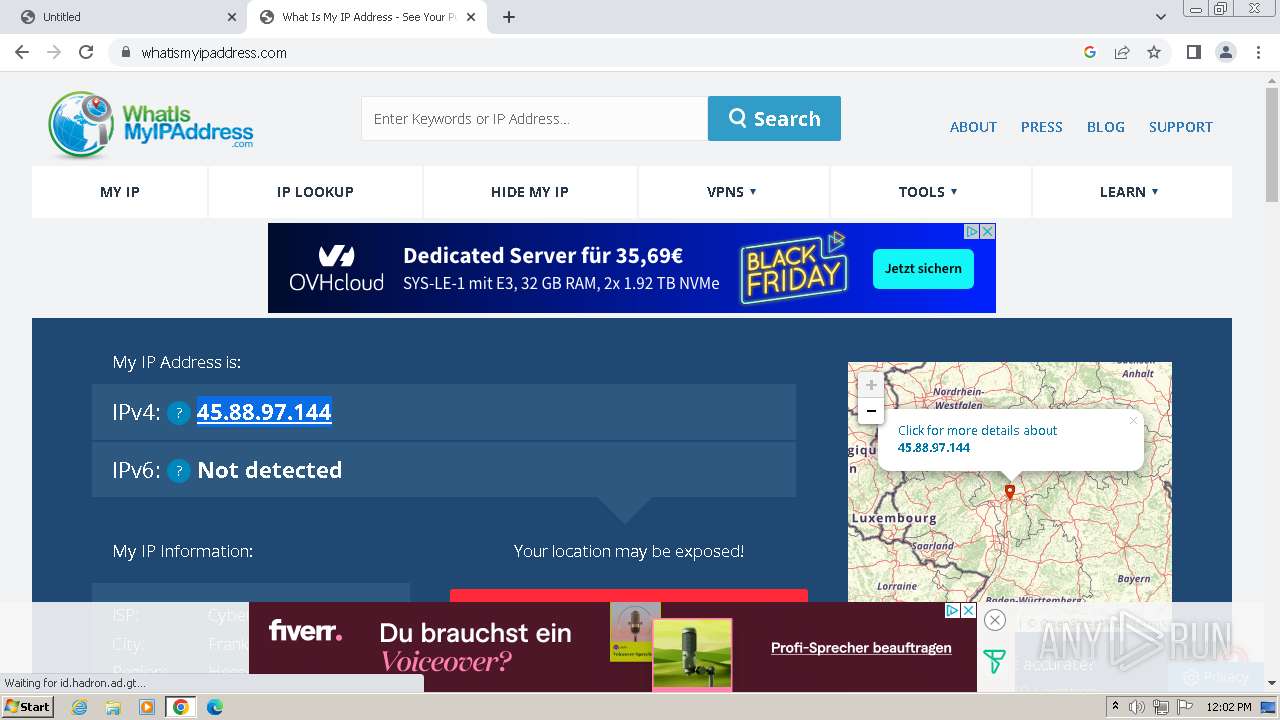Click Profi-Sprecher beauftragen in fiverr ad
The width and height of the screenshot is (1280, 720).
[861, 648]
